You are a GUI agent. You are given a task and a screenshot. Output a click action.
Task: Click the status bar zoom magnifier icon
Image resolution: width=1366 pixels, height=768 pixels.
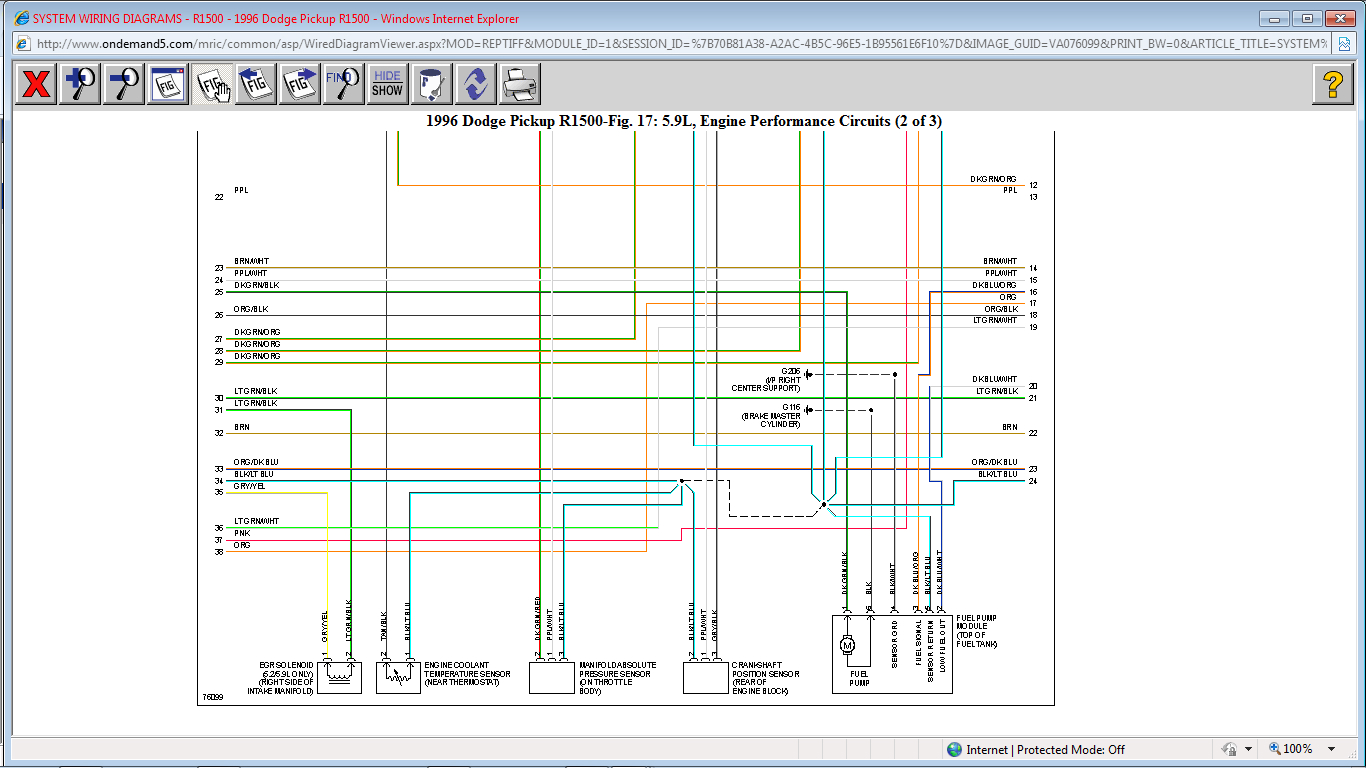[x=1276, y=749]
